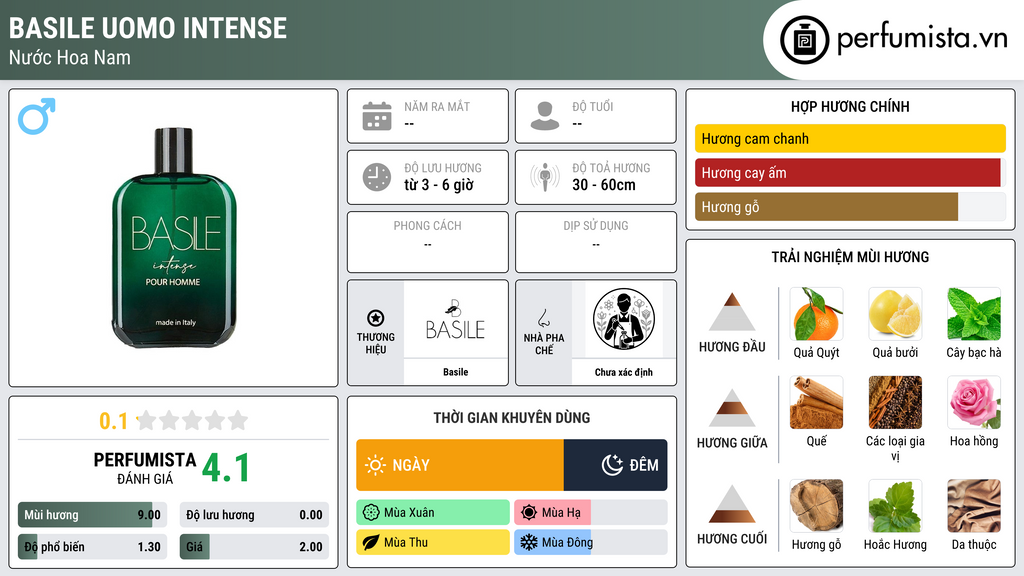Click the star badge icon above Thương hiệu
This screenshot has height=576, width=1024.
pyautogui.click(x=376, y=318)
